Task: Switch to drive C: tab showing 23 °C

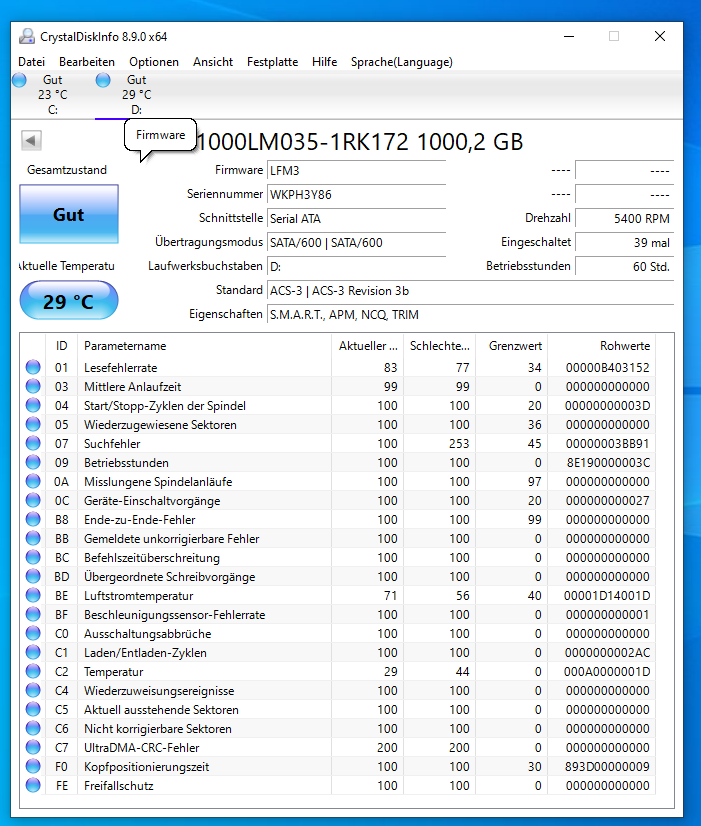Action: (x=53, y=94)
